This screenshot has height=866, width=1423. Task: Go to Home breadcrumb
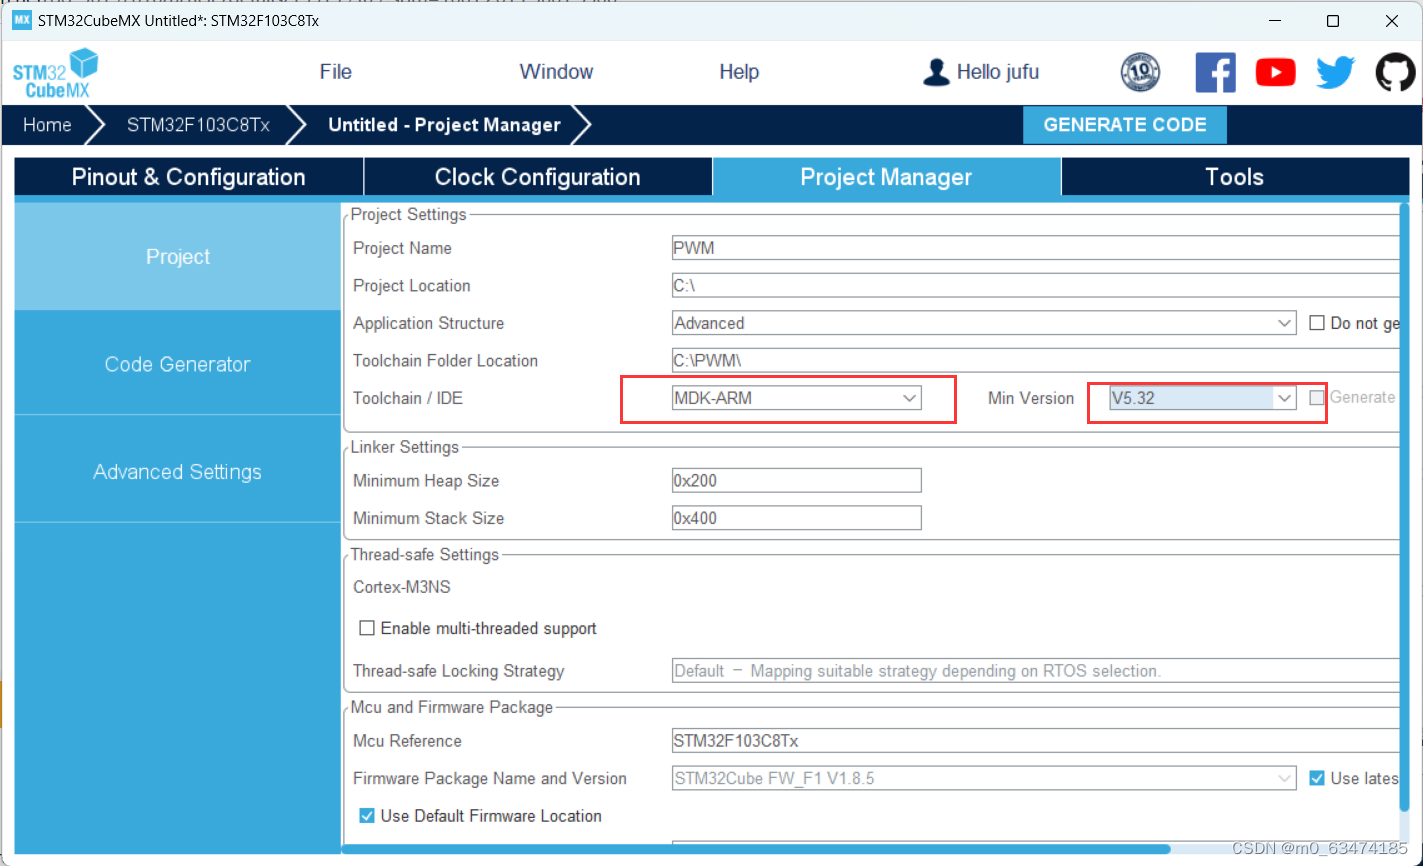[47, 125]
